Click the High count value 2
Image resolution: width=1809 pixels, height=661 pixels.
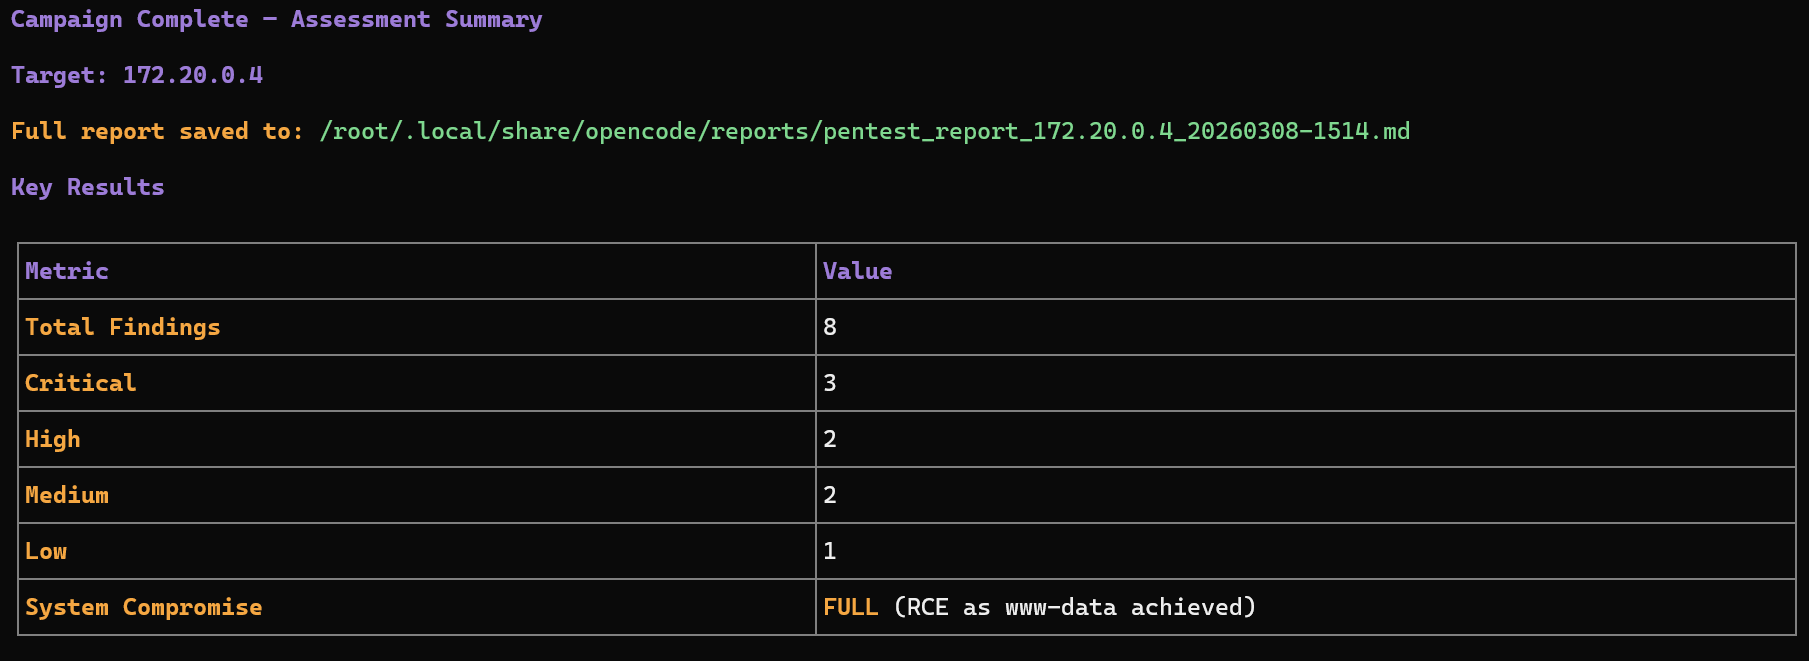830,439
